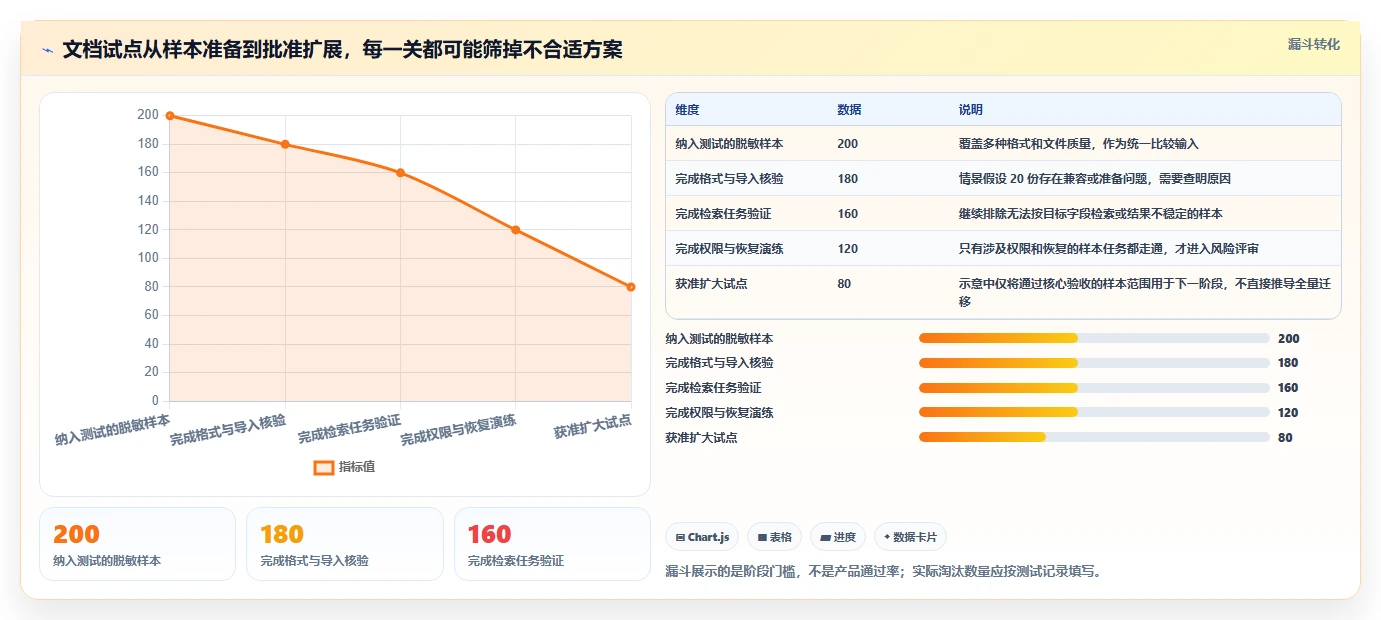Click the orange 指标值 legend swatch

(x=324, y=467)
